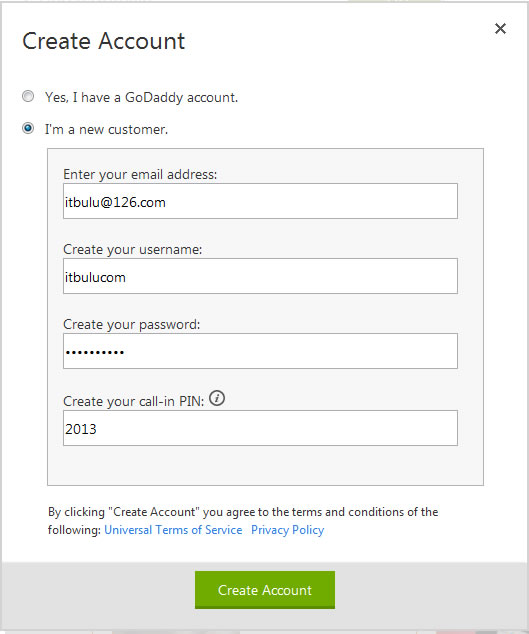Close the Create Account dialog
The width and height of the screenshot is (529, 634).
(x=500, y=28)
